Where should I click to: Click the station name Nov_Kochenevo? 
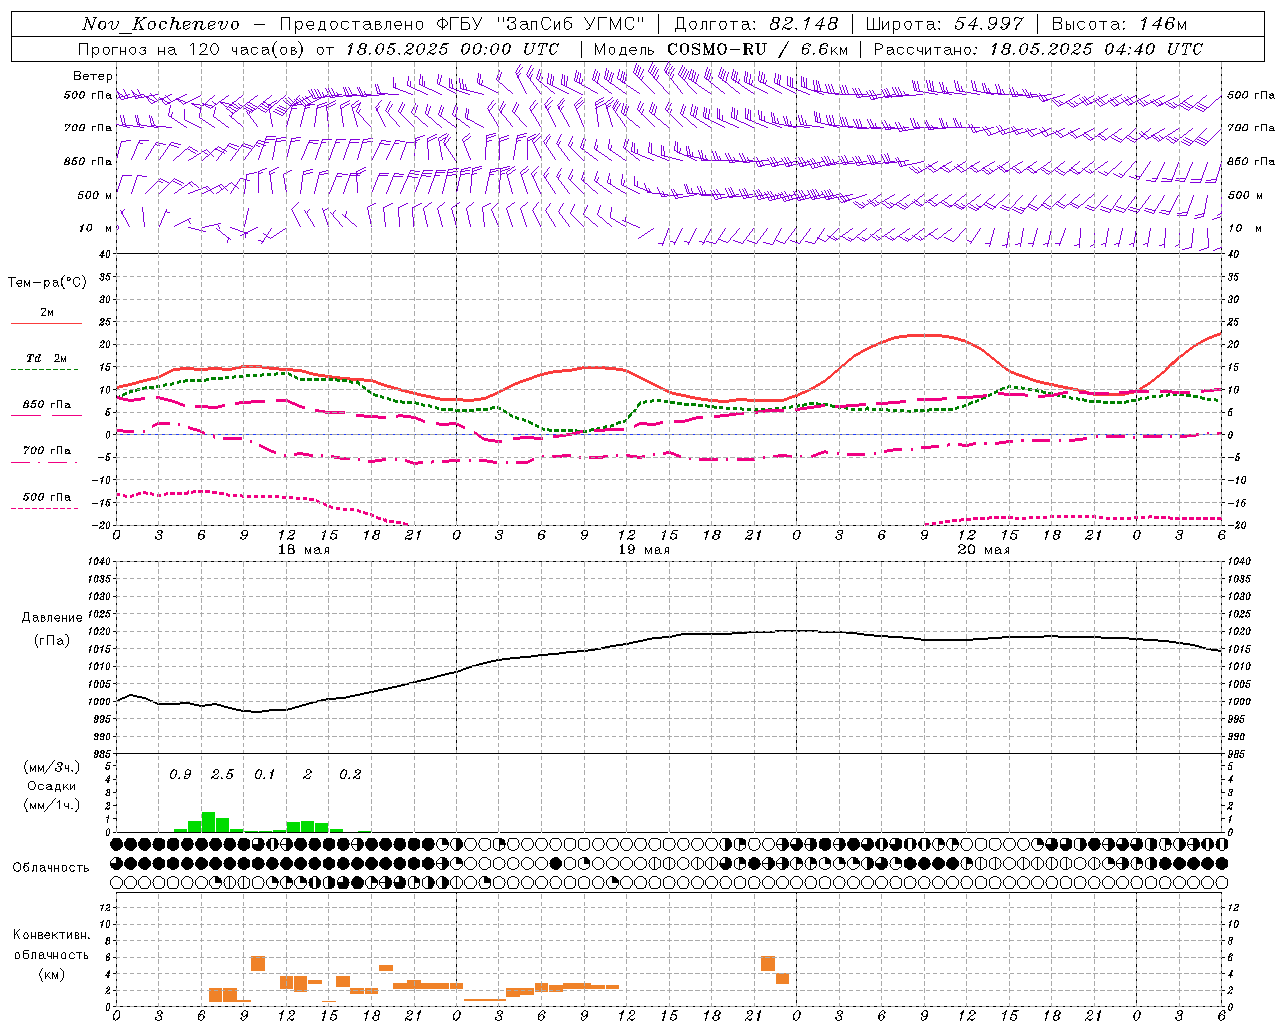coord(161,24)
